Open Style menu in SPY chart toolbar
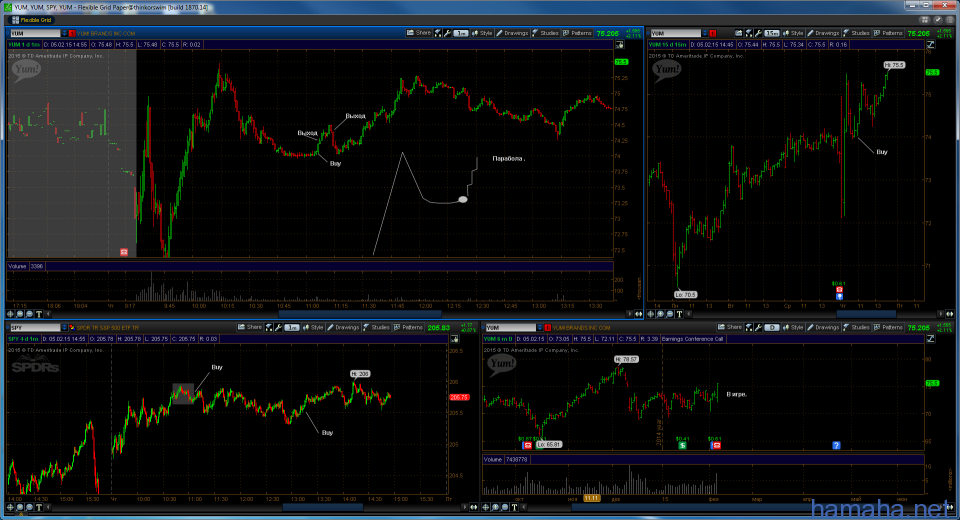Image resolution: width=960 pixels, height=520 pixels. (x=313, y=327)
